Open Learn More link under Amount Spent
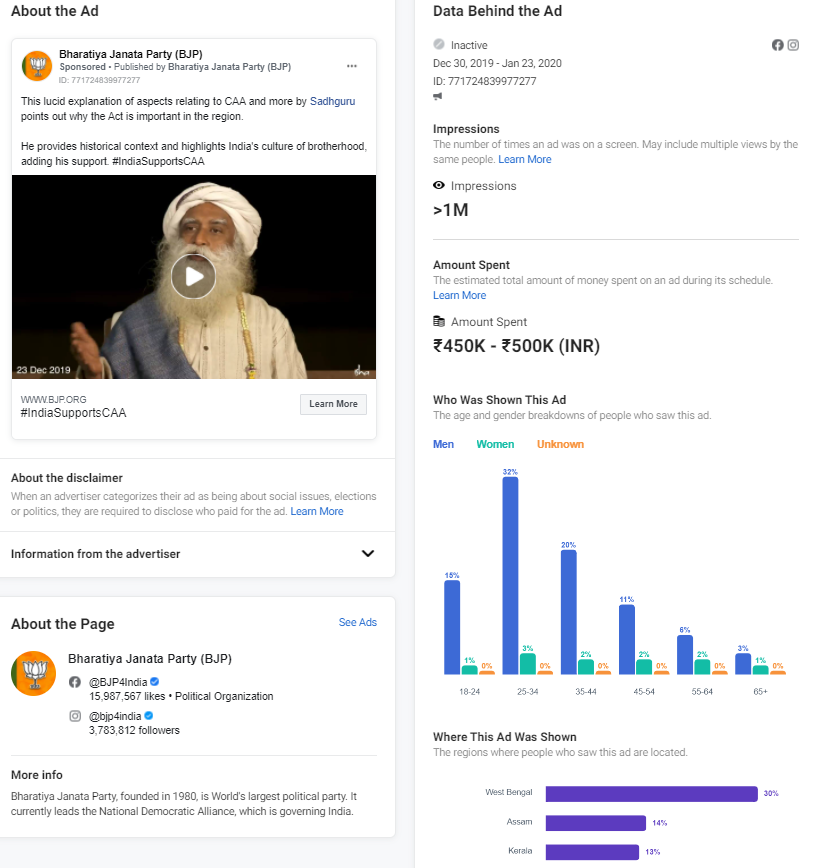The height and width of the screenshot is (868, 815). tap(459, 296)
